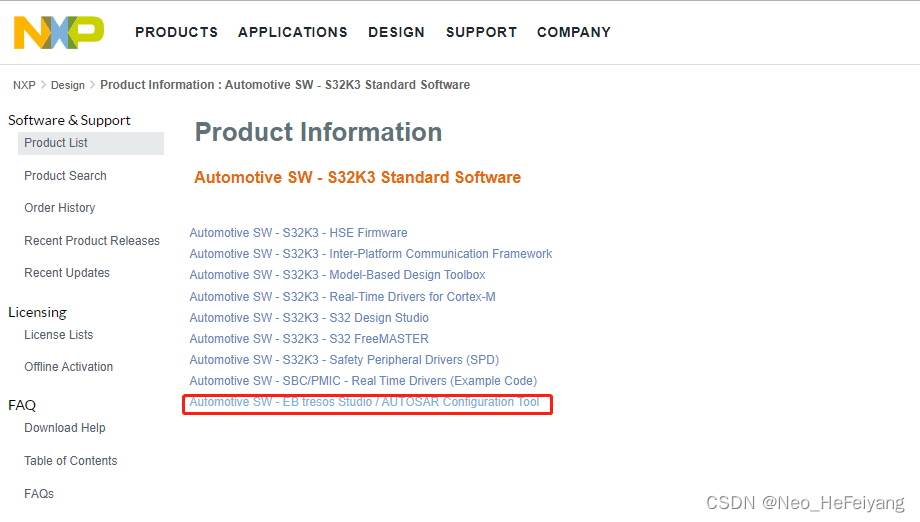Open the COMPANY menu
Image resolution: width=920 pixels, height=522 pixels.
[574, 32]
